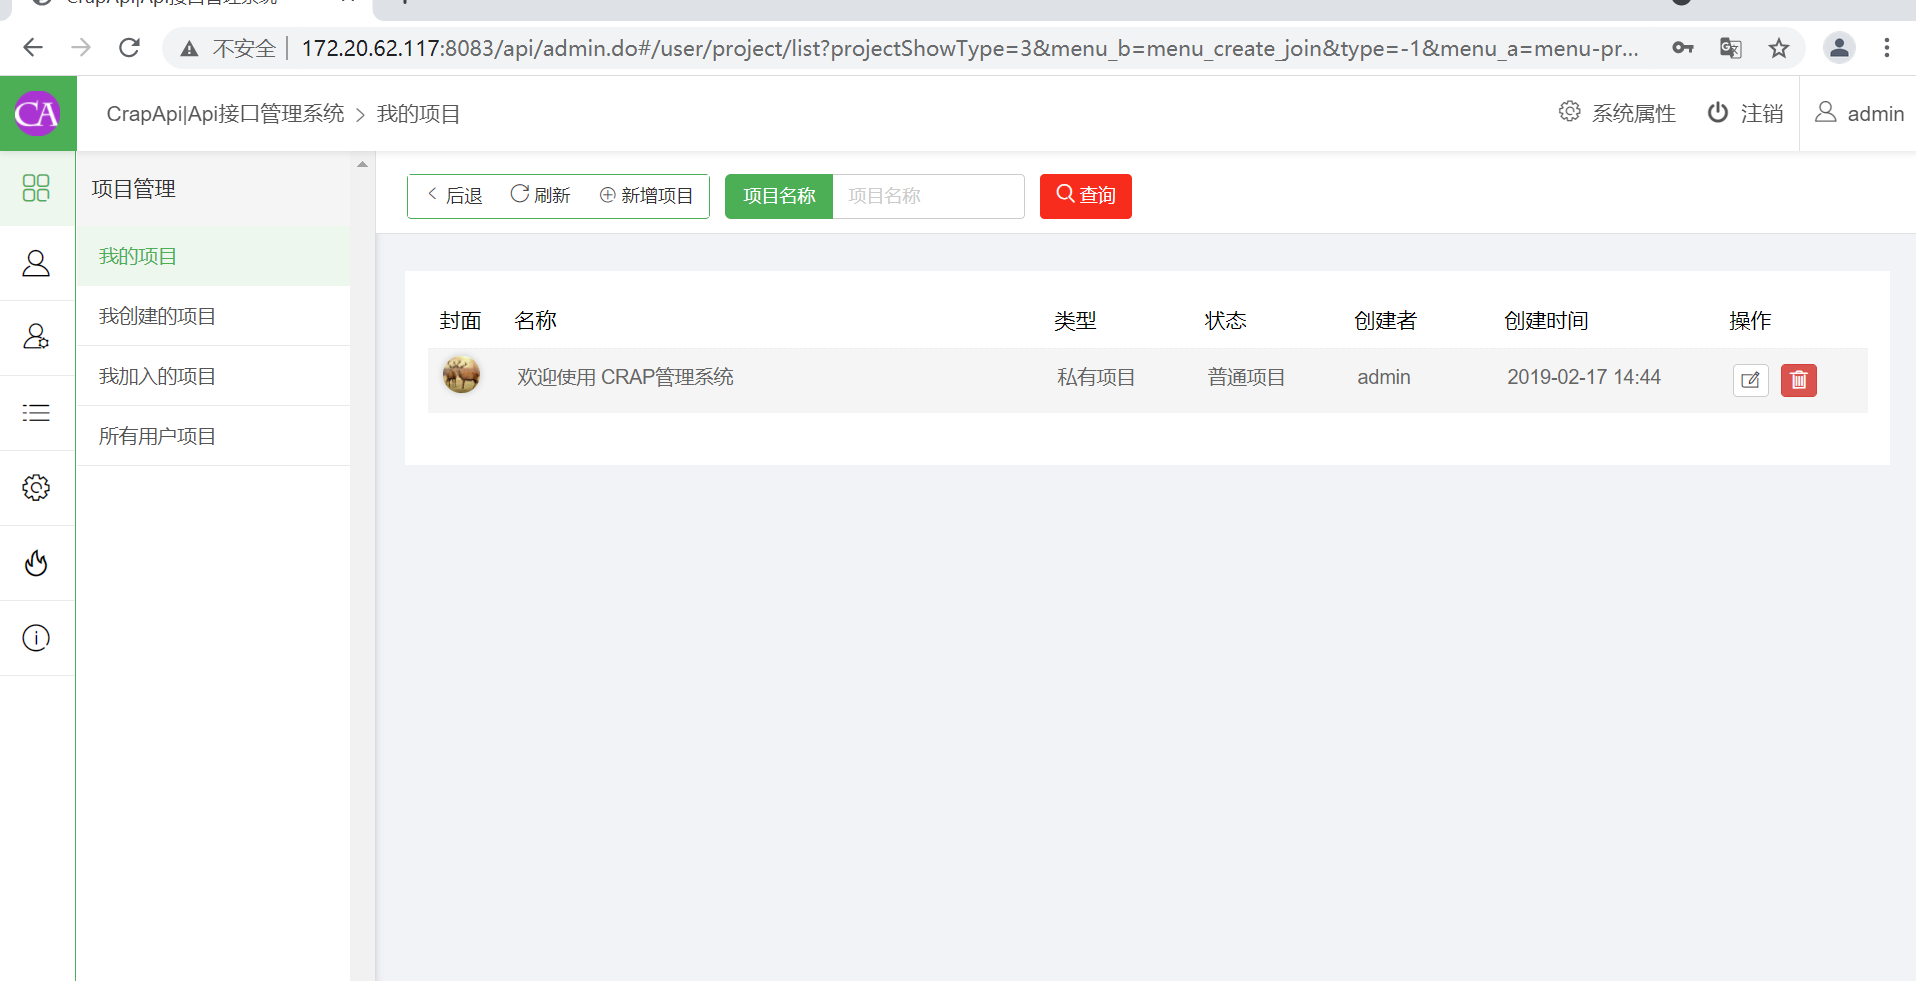Open the info icon at sidebar bottom
Screen dimensions: 1916x981
pos(37,638)
